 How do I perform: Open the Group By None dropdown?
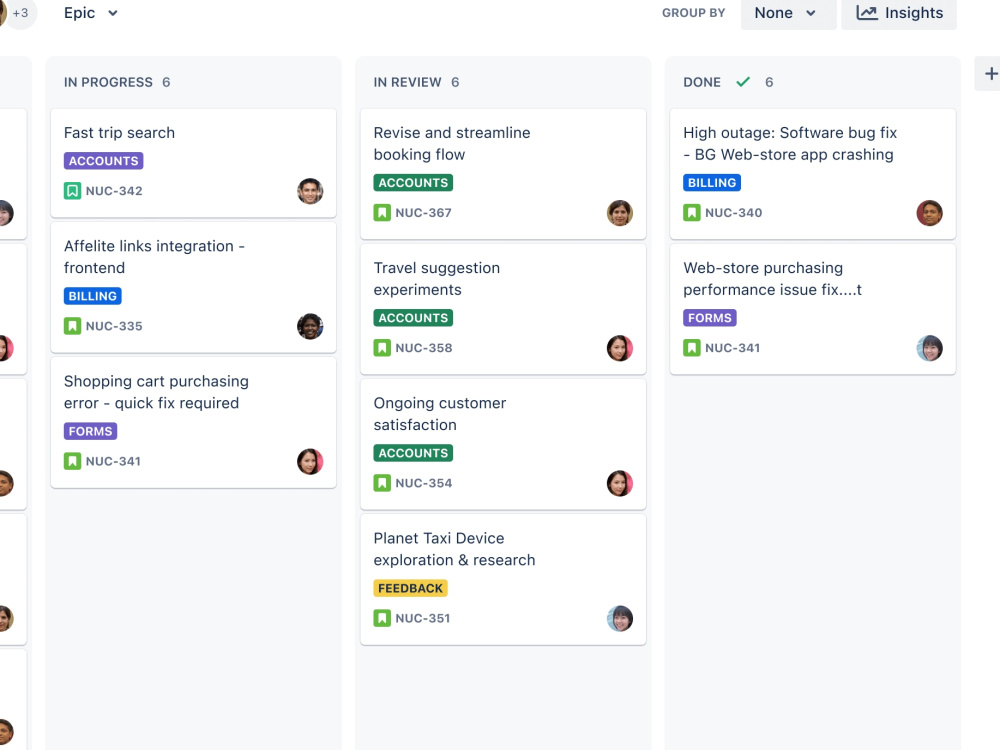pos(788,13)
